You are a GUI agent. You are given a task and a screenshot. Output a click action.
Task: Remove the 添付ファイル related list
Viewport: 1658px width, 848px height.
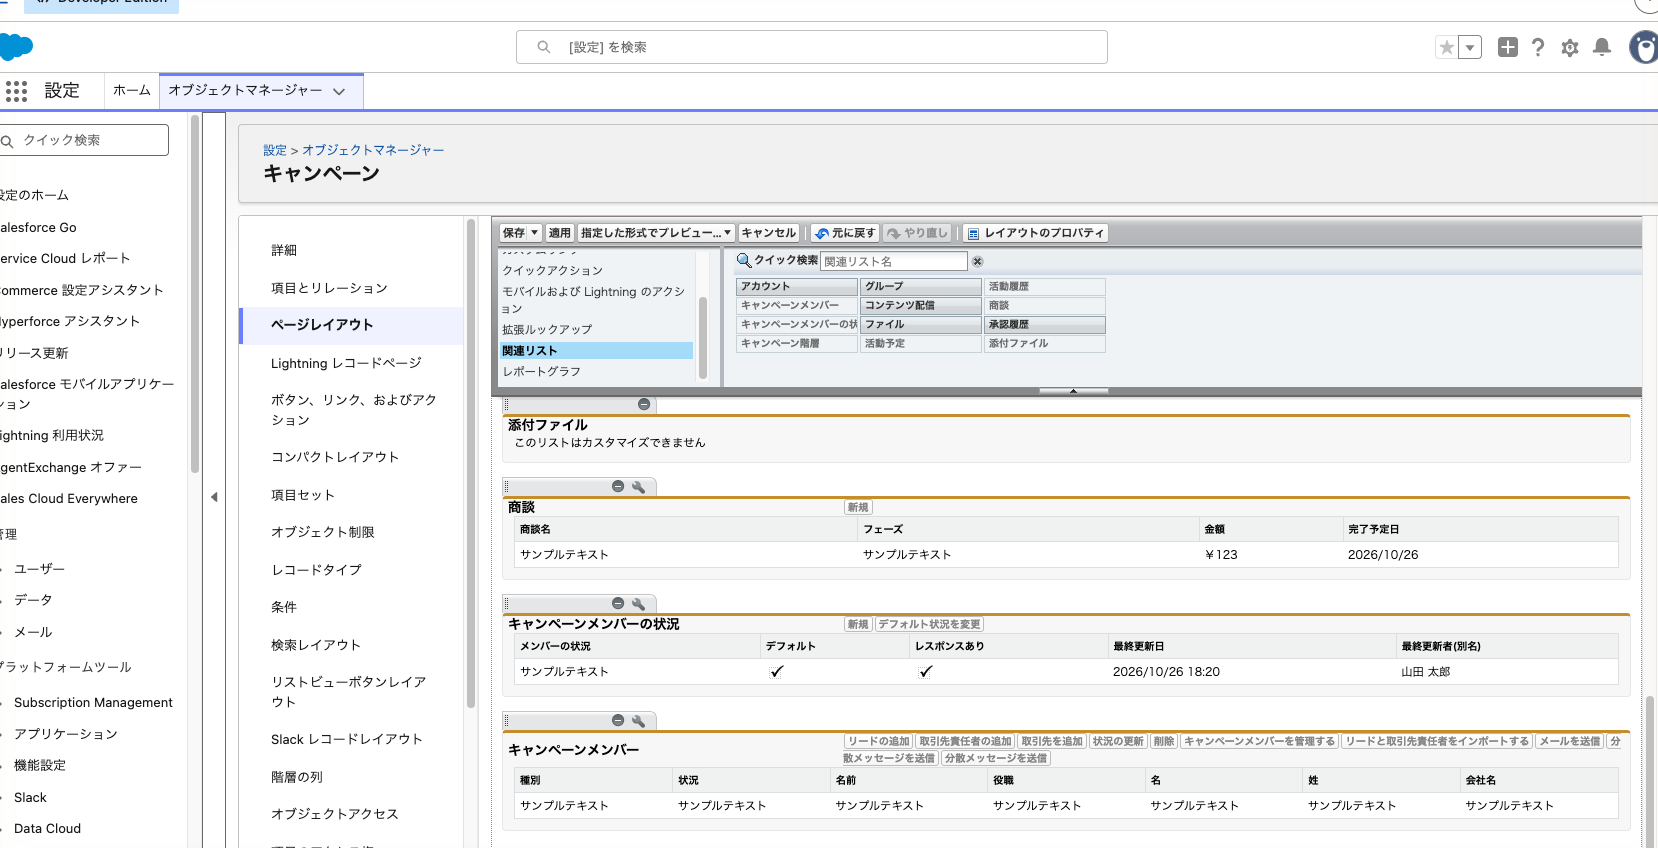pyautogui.click(x=644, y=404)
